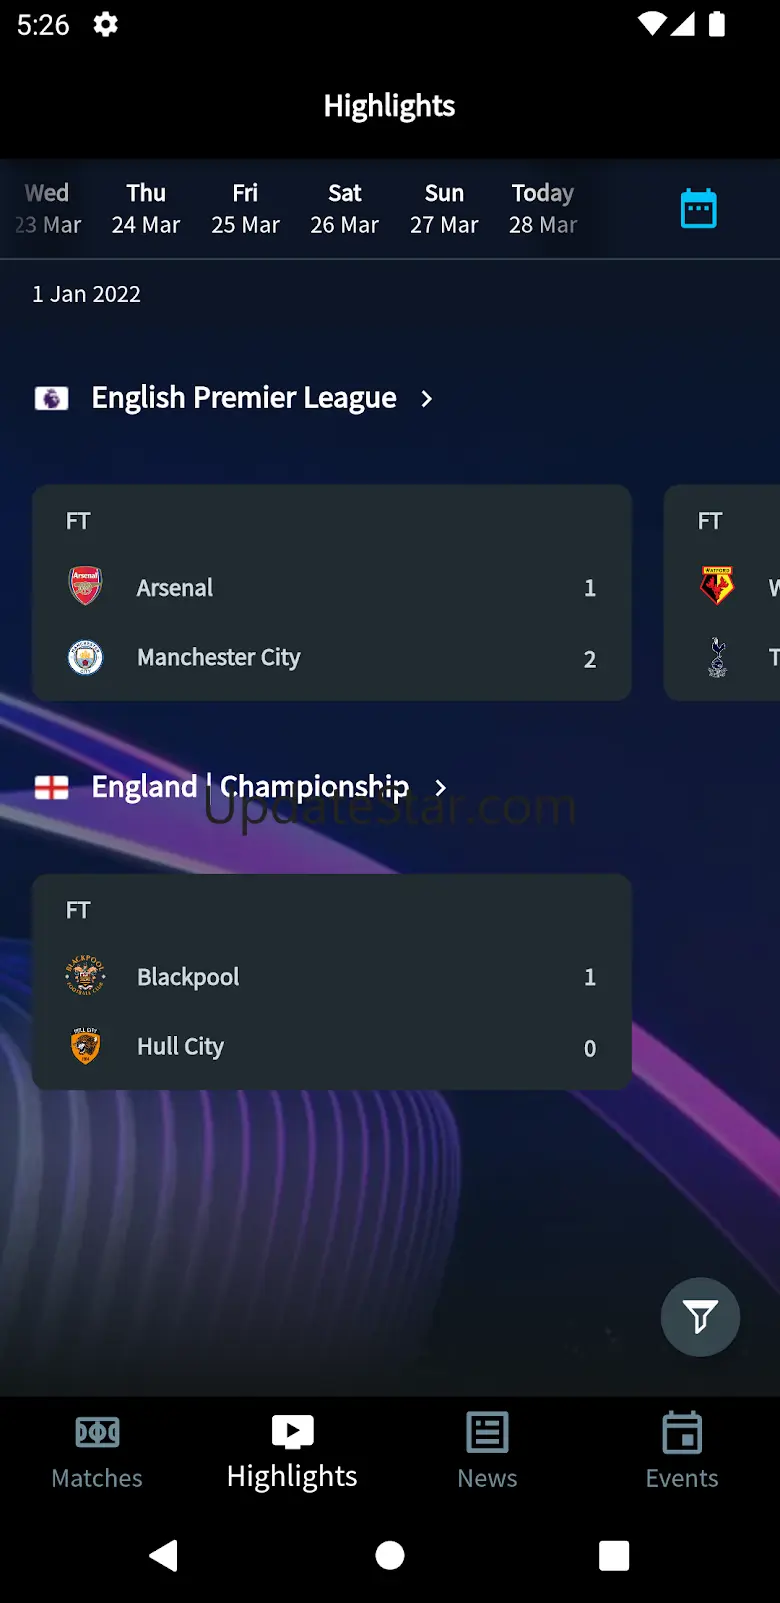Tap the Manchester City club crest
Image resolution: width=780 pixels, height=1603 pixels.
(85, 657)
